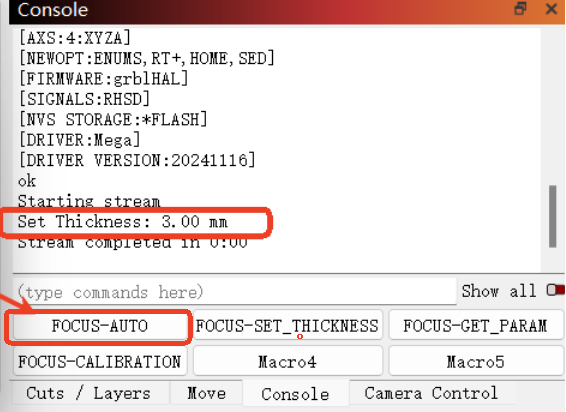
Task: Select the Console tab
Action: [x=296, y=394]
